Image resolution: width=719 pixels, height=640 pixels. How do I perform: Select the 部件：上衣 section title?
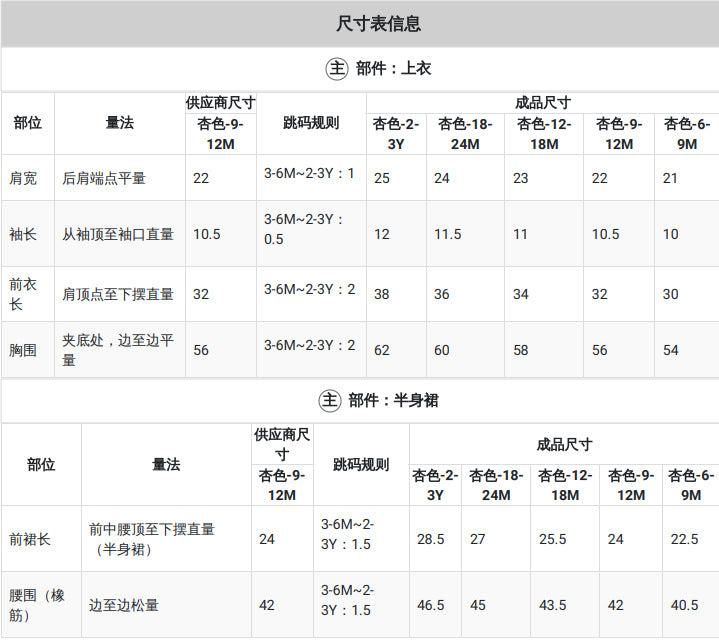[x=393, y=69]
